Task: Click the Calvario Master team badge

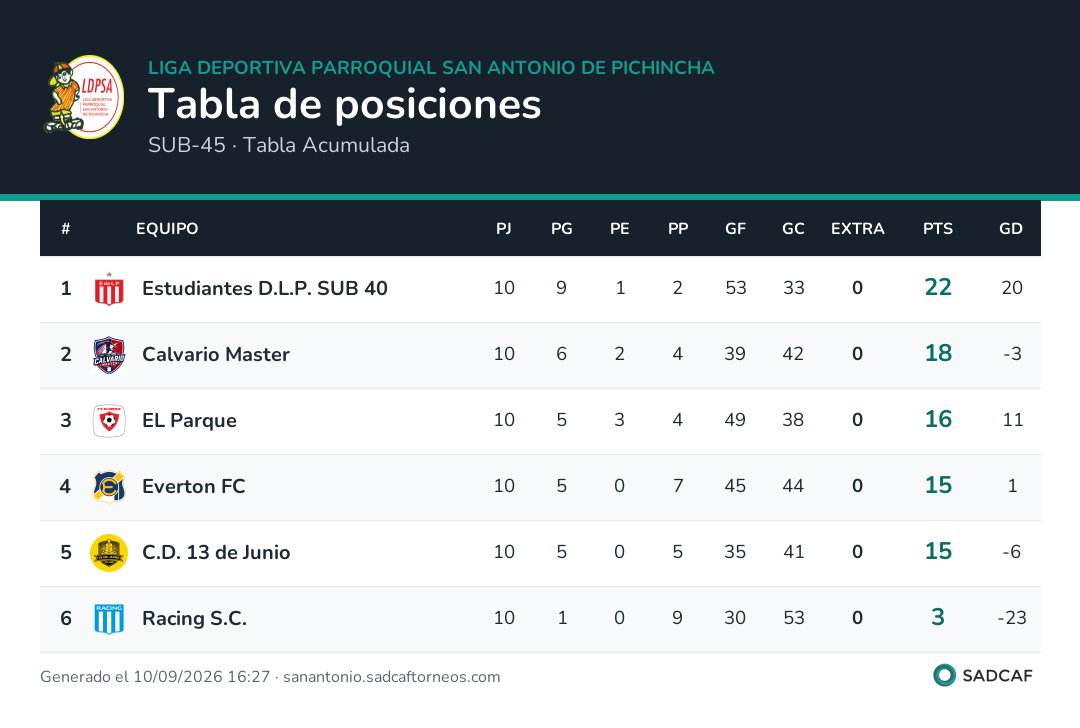Action: point(109,355)
